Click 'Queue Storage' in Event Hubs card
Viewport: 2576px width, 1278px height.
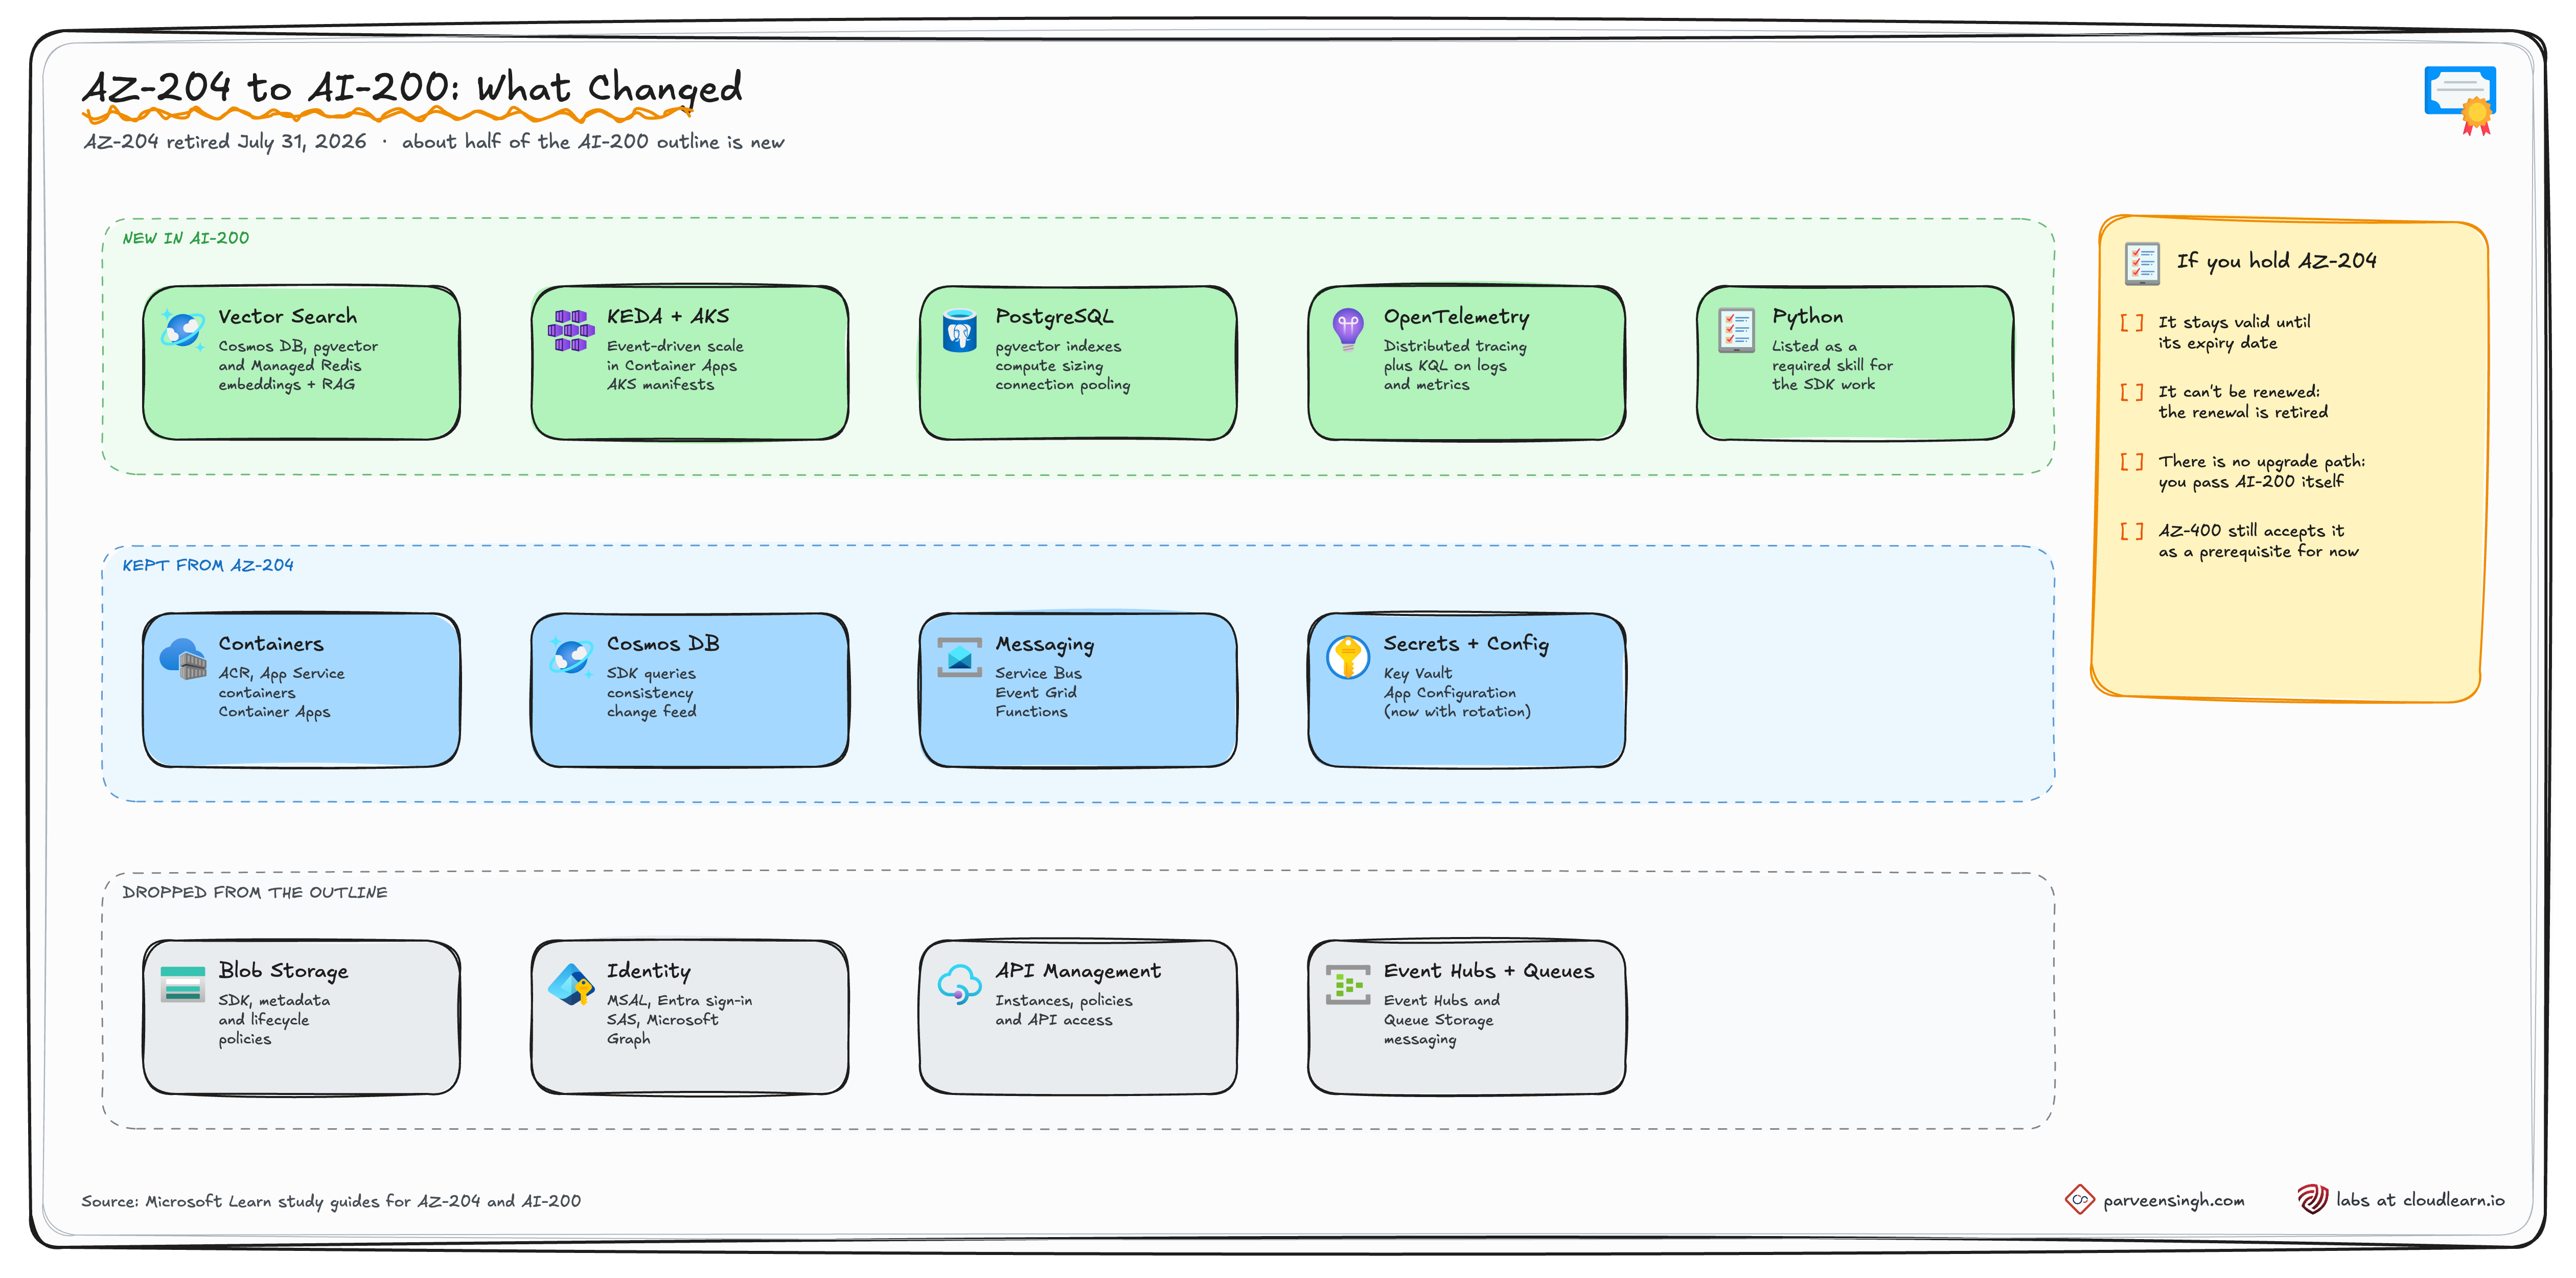(1438, 1021)
